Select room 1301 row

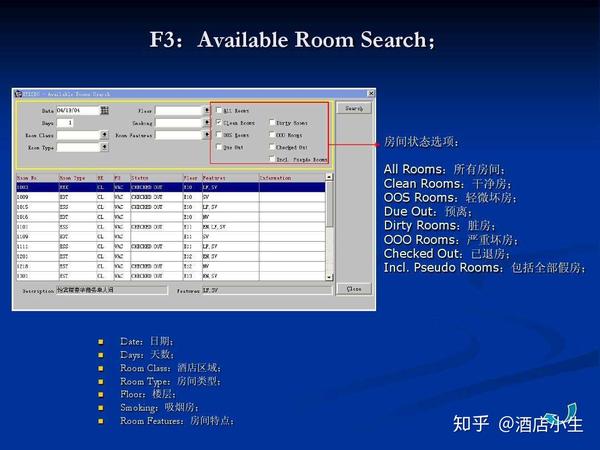[171, 276]
